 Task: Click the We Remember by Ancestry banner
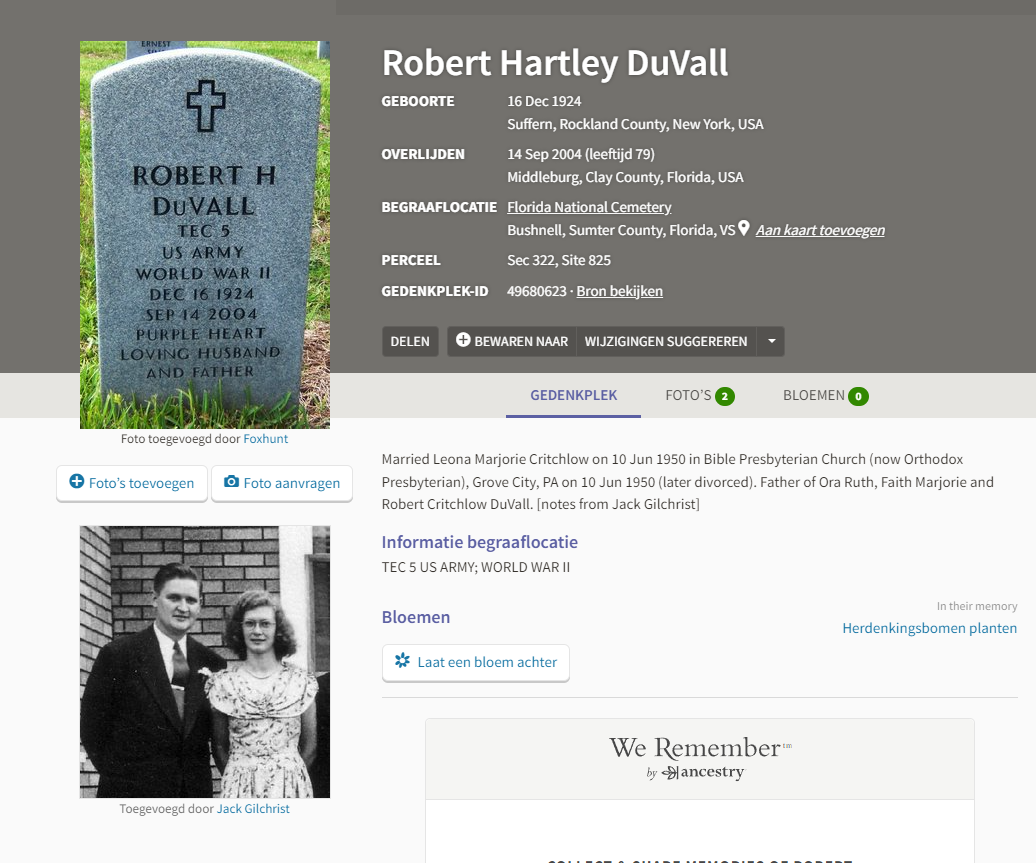tap(700, 759)
